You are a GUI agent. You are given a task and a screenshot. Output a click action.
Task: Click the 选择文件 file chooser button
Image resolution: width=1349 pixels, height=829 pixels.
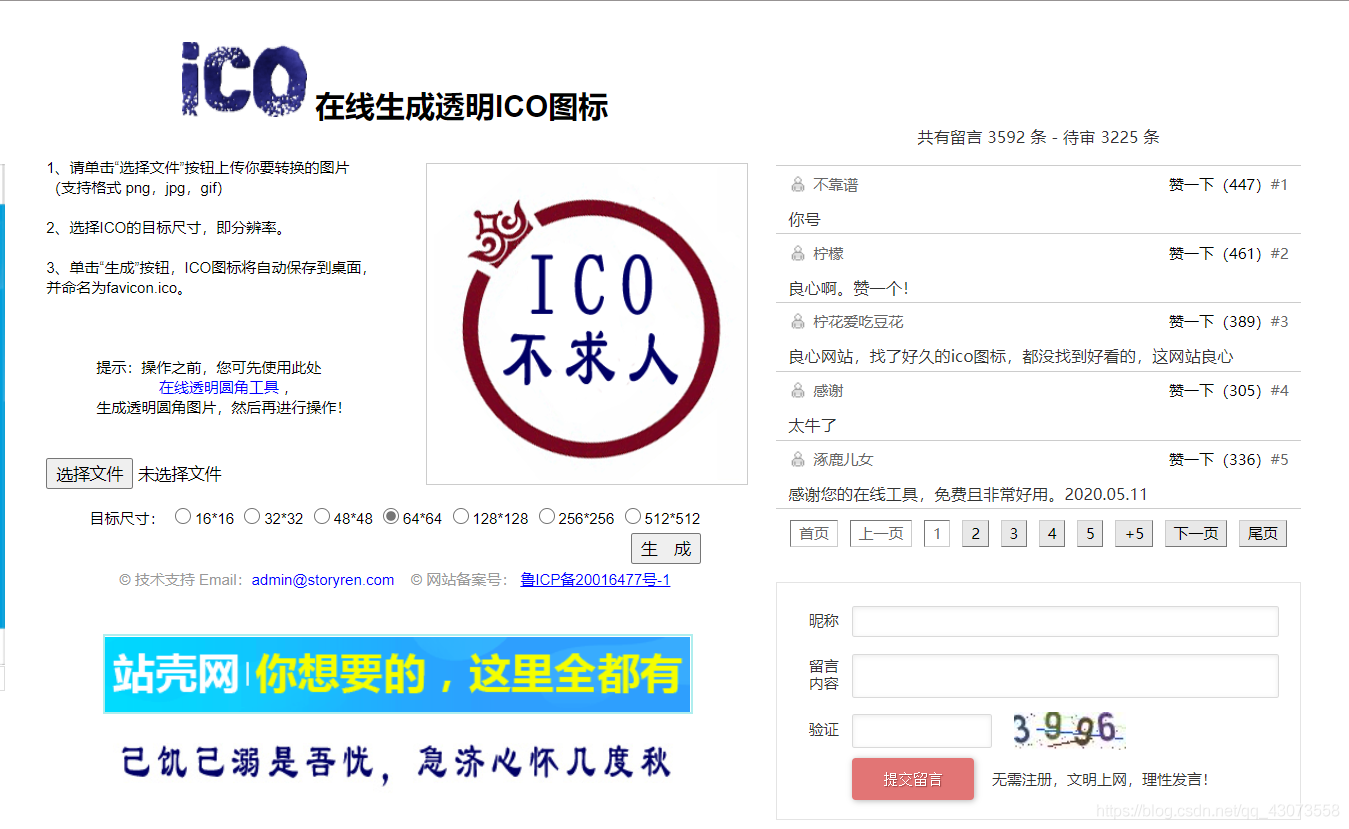89,474
